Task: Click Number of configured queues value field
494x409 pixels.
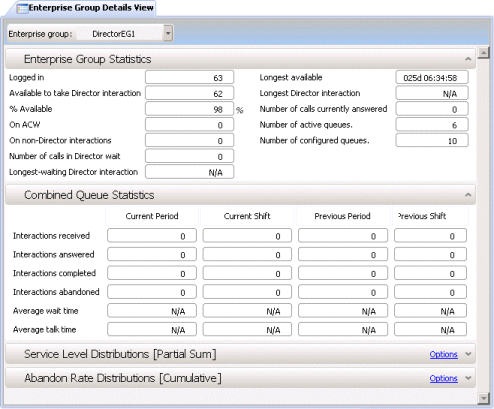Action: [x=432, y=140]
